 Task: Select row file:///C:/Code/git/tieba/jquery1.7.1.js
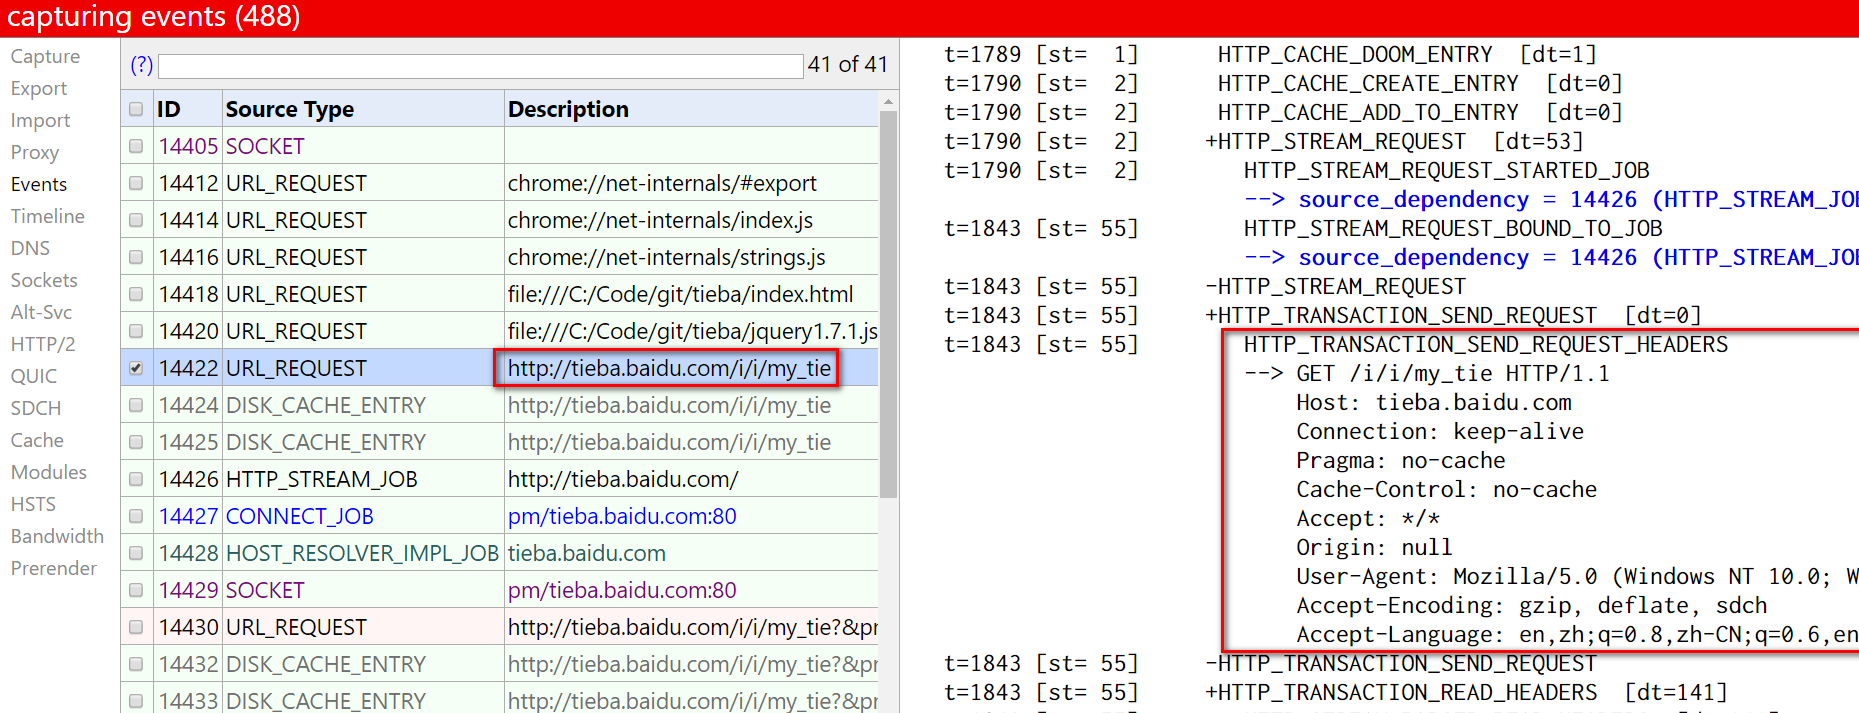pos(500,331)
